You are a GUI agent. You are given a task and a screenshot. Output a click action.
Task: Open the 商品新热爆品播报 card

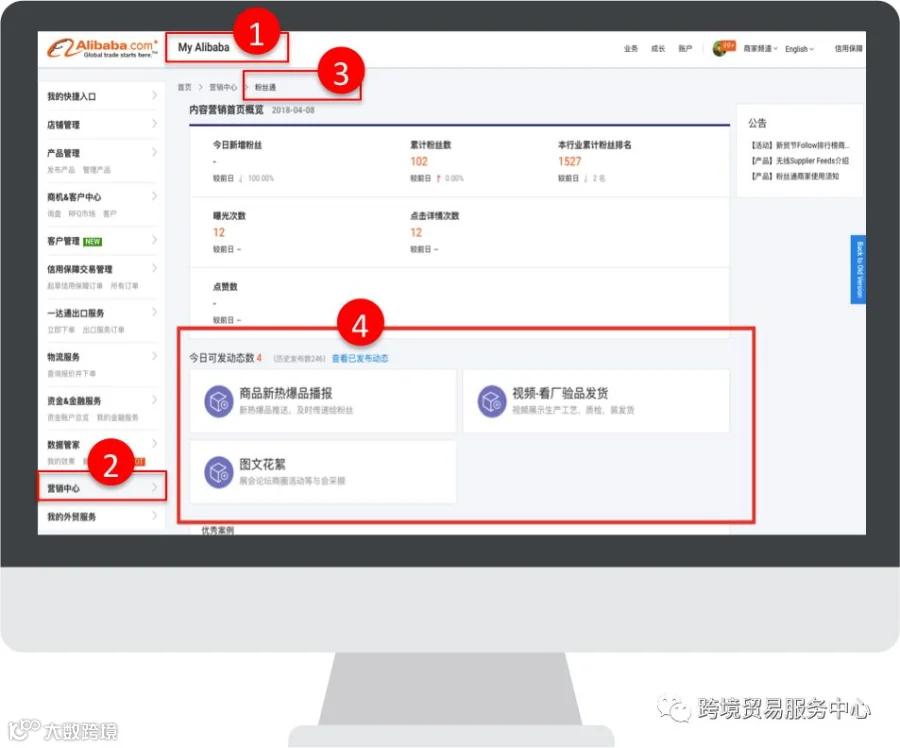click(323, 401)
